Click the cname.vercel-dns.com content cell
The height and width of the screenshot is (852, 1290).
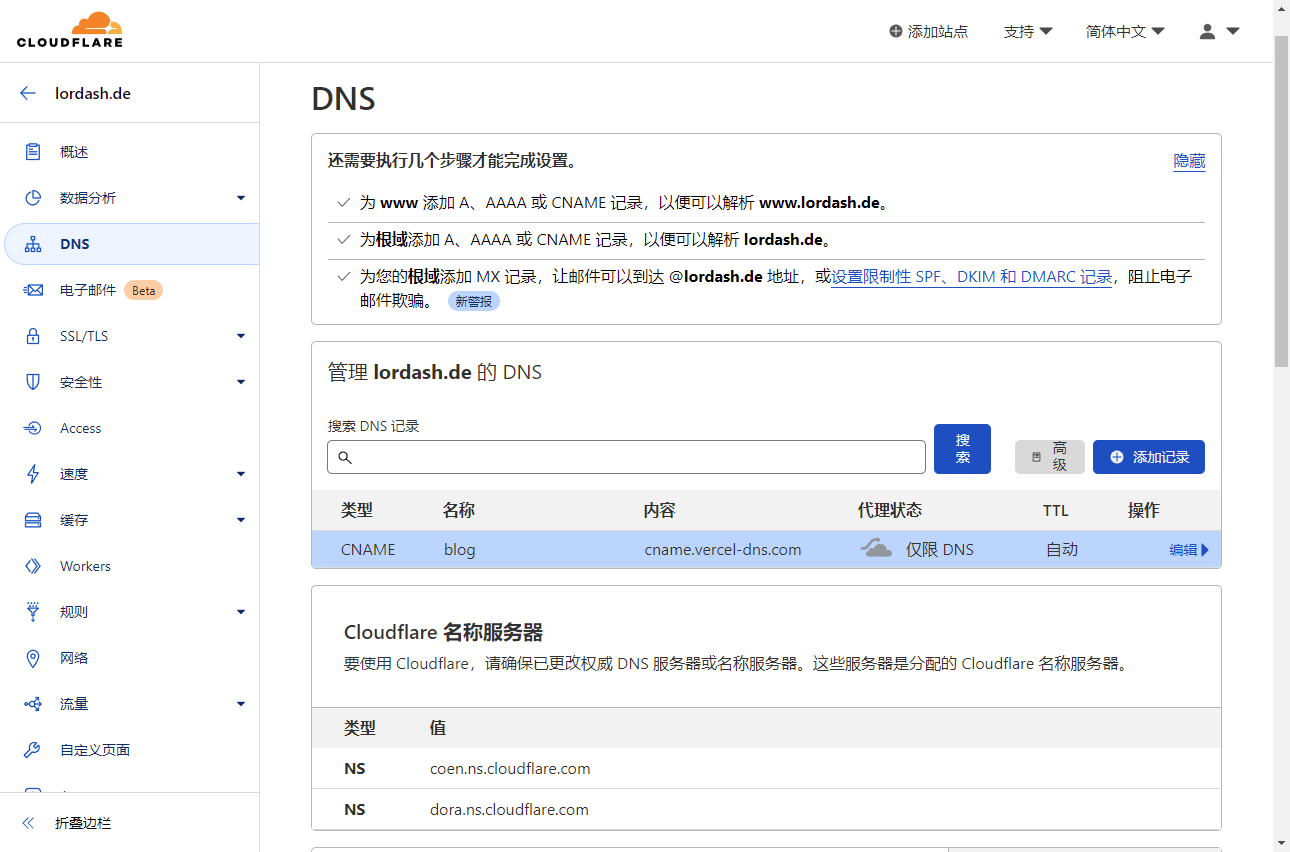[723, 549]
